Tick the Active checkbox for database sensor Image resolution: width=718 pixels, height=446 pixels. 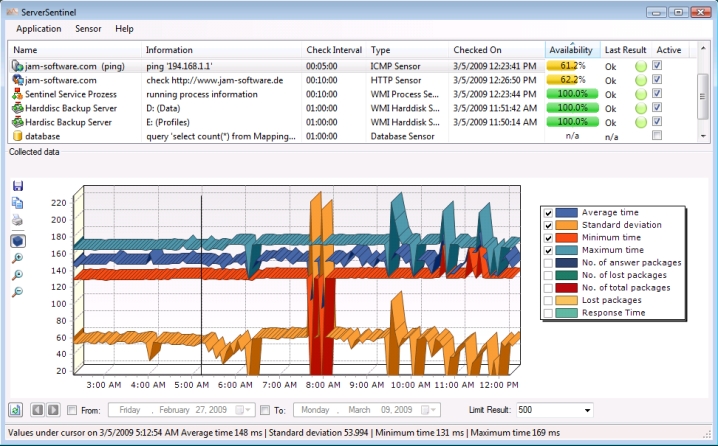point(656,135)
